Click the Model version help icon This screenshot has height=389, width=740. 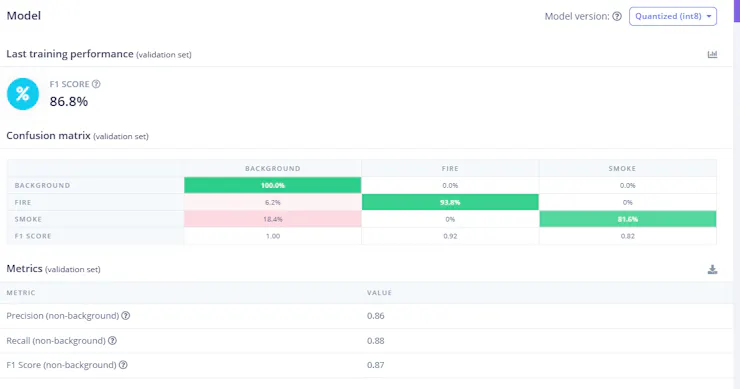(x=617, y=17)
